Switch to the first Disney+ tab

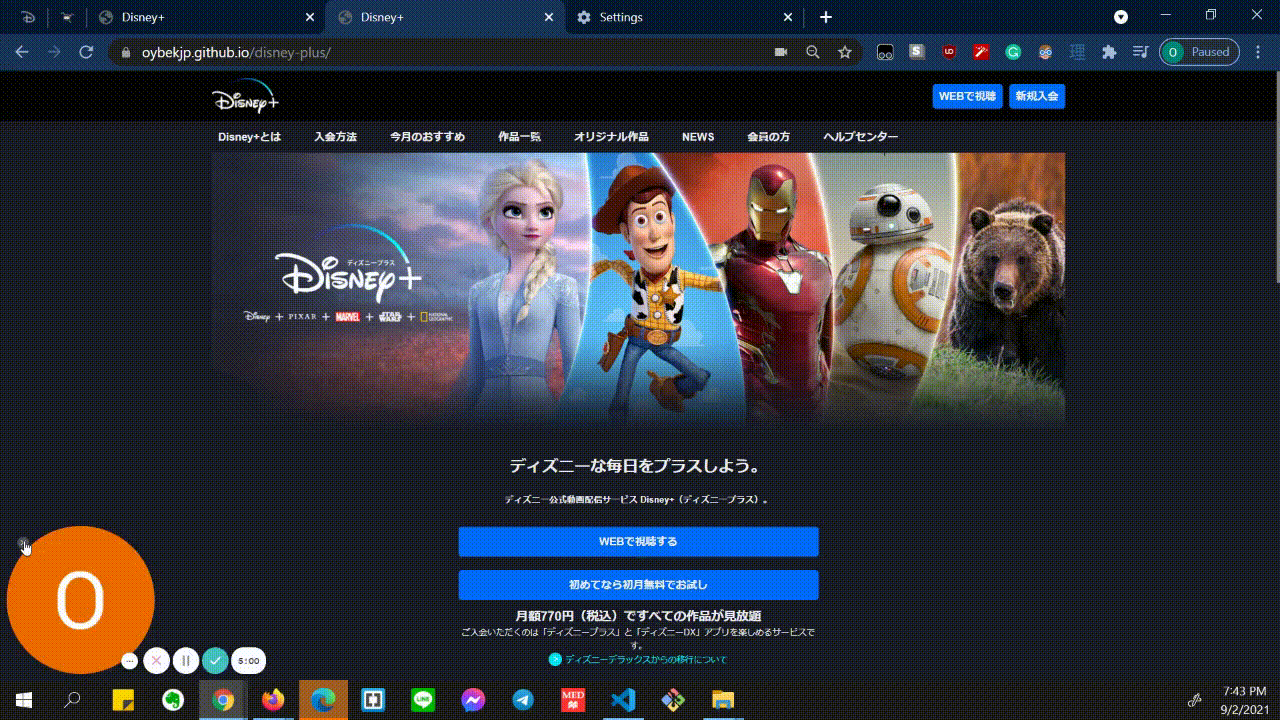click(205, 17)
